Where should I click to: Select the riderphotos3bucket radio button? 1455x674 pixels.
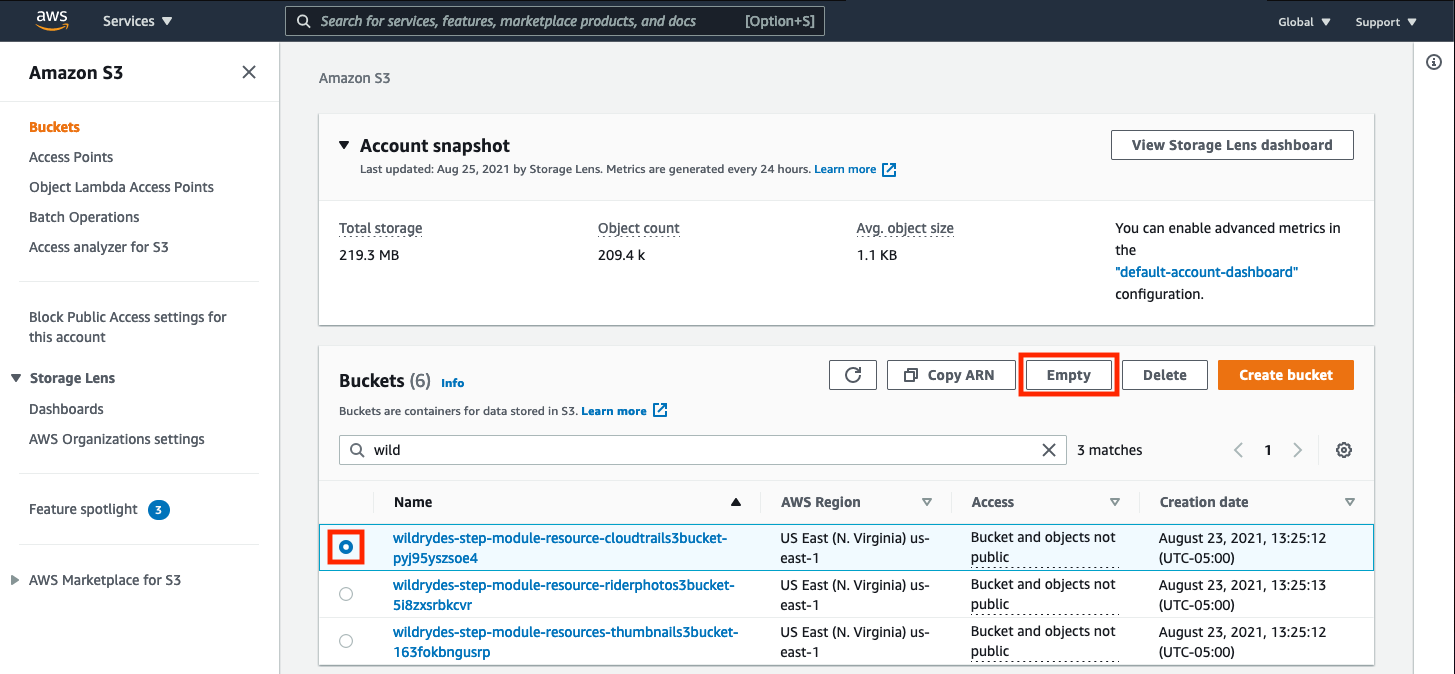tap(346, 594)
